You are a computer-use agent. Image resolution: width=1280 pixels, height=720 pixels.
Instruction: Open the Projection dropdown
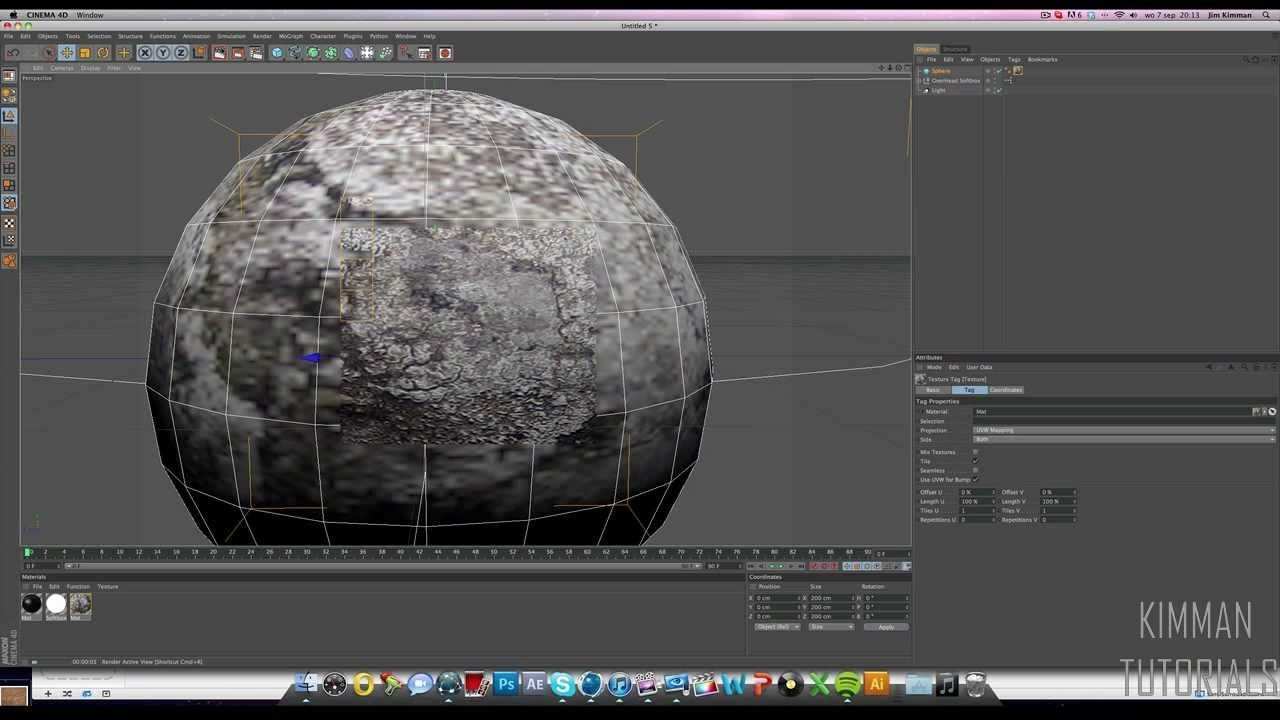coord(1123,430)
